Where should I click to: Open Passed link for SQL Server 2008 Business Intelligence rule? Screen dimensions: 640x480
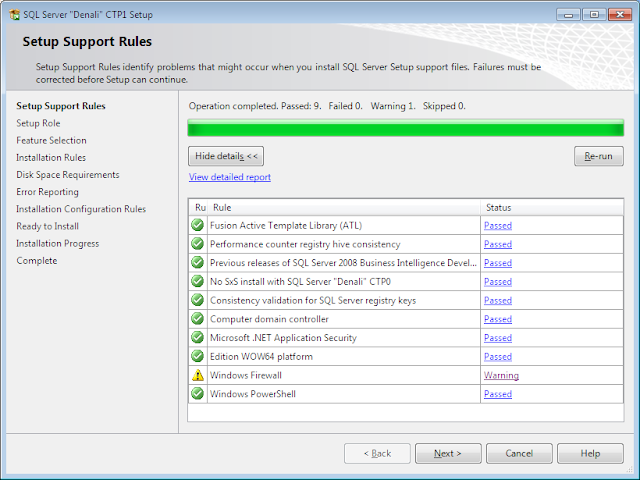(x=498, y=263)
